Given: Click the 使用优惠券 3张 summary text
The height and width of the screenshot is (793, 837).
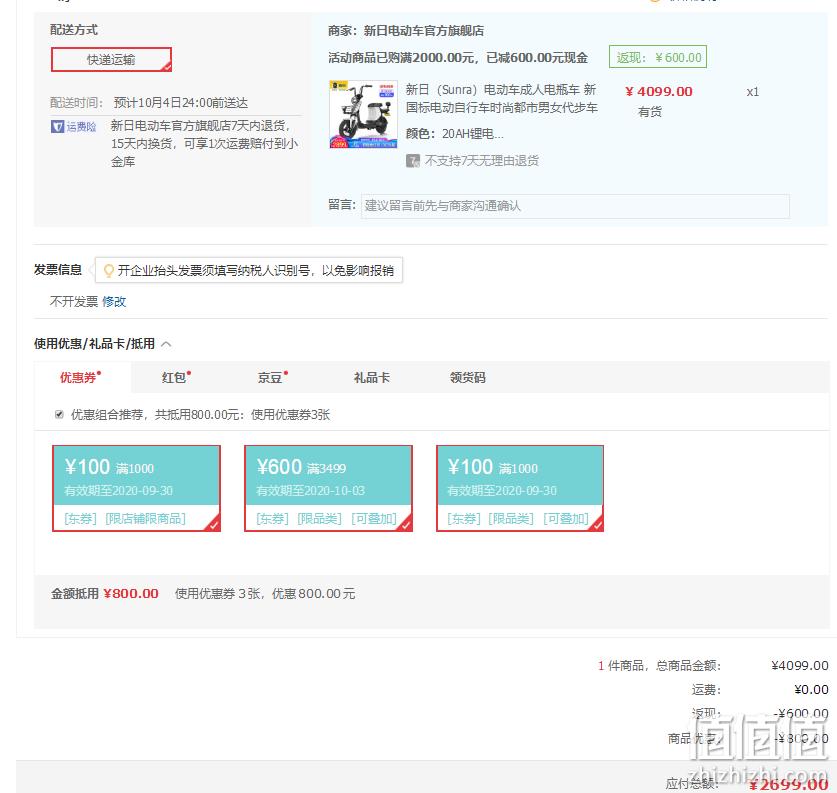Looking at the screenshot, I should [x=265, y=593].
